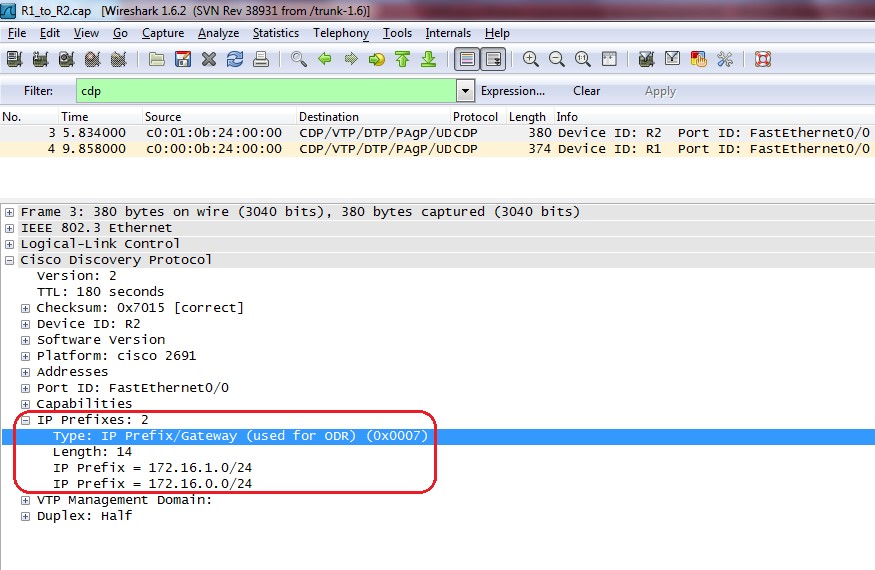
Task: Print packets with printer icon
Action: point(261,59)
